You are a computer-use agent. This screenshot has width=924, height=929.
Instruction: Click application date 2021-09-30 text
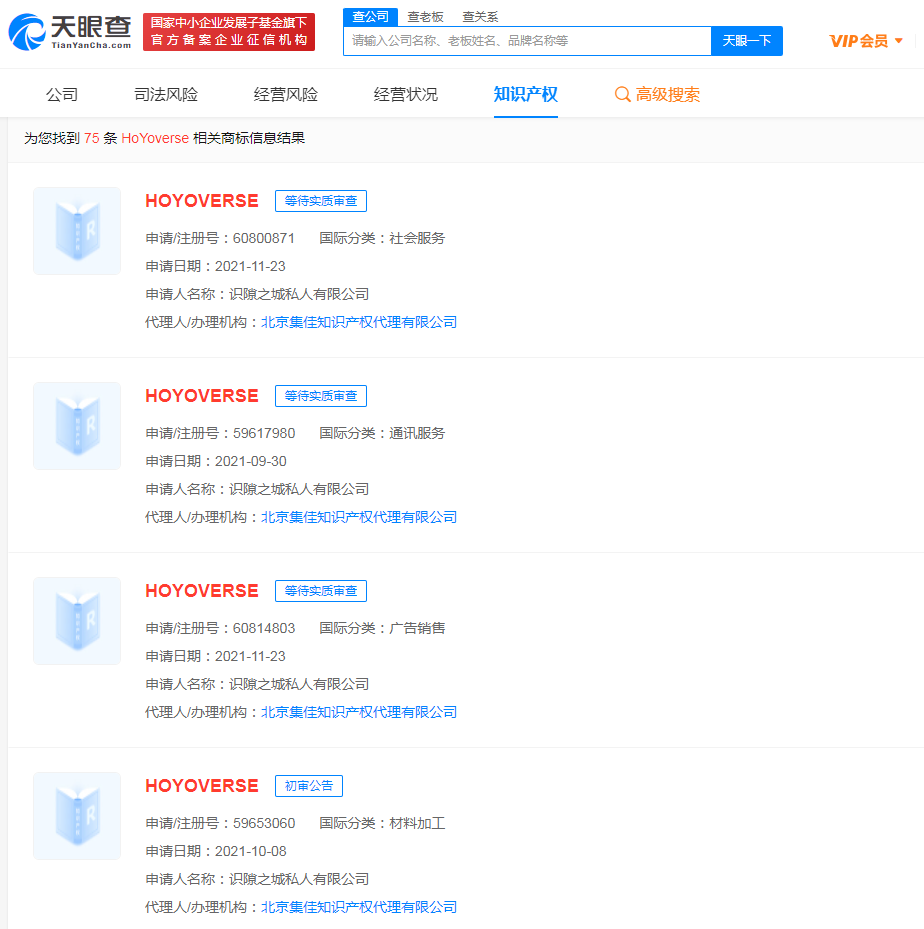251,461
